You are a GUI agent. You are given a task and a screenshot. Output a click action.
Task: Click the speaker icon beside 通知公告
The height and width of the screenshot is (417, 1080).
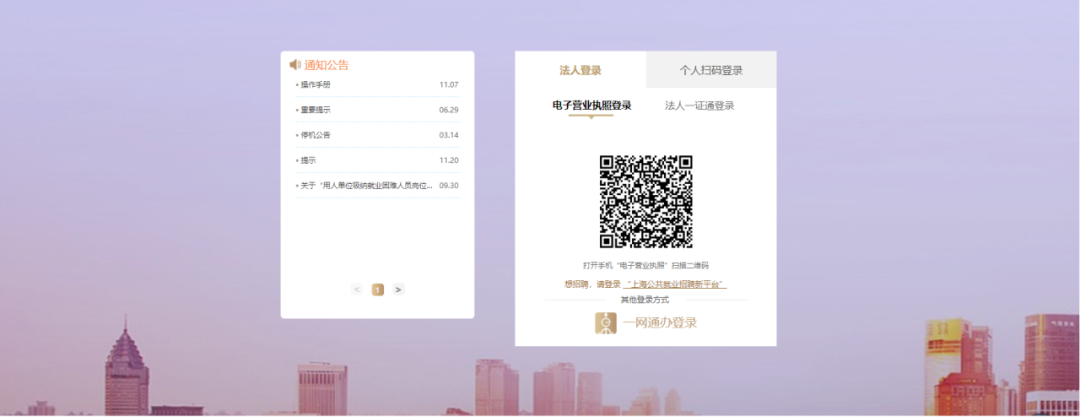tap(295, 65)
